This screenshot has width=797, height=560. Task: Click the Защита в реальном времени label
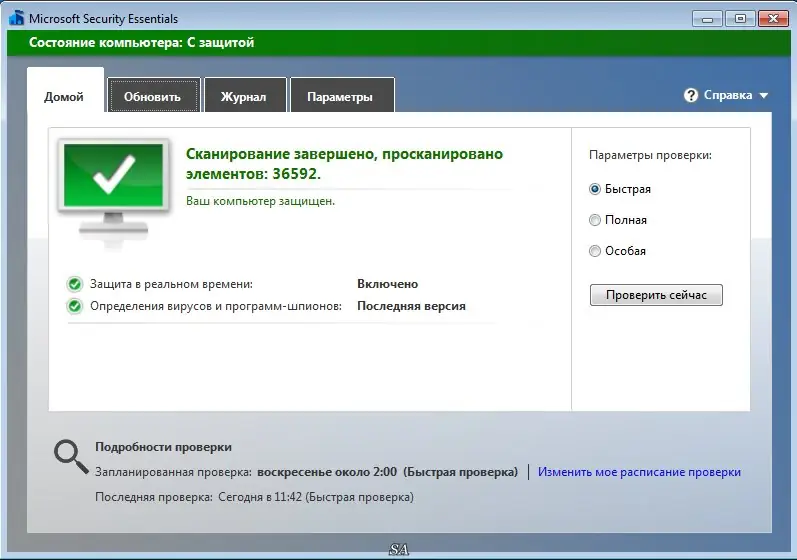[x=171, y=284]
